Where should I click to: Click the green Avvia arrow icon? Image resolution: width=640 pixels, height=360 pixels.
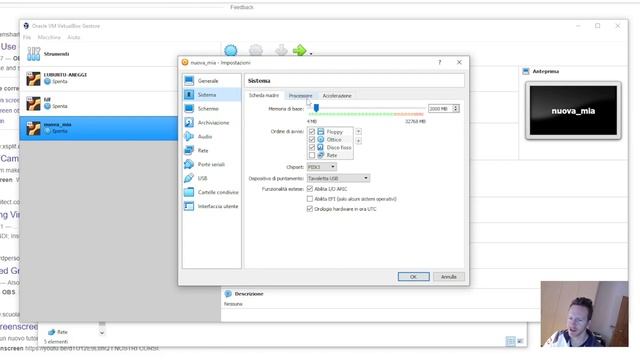click(x=299, y=50)
